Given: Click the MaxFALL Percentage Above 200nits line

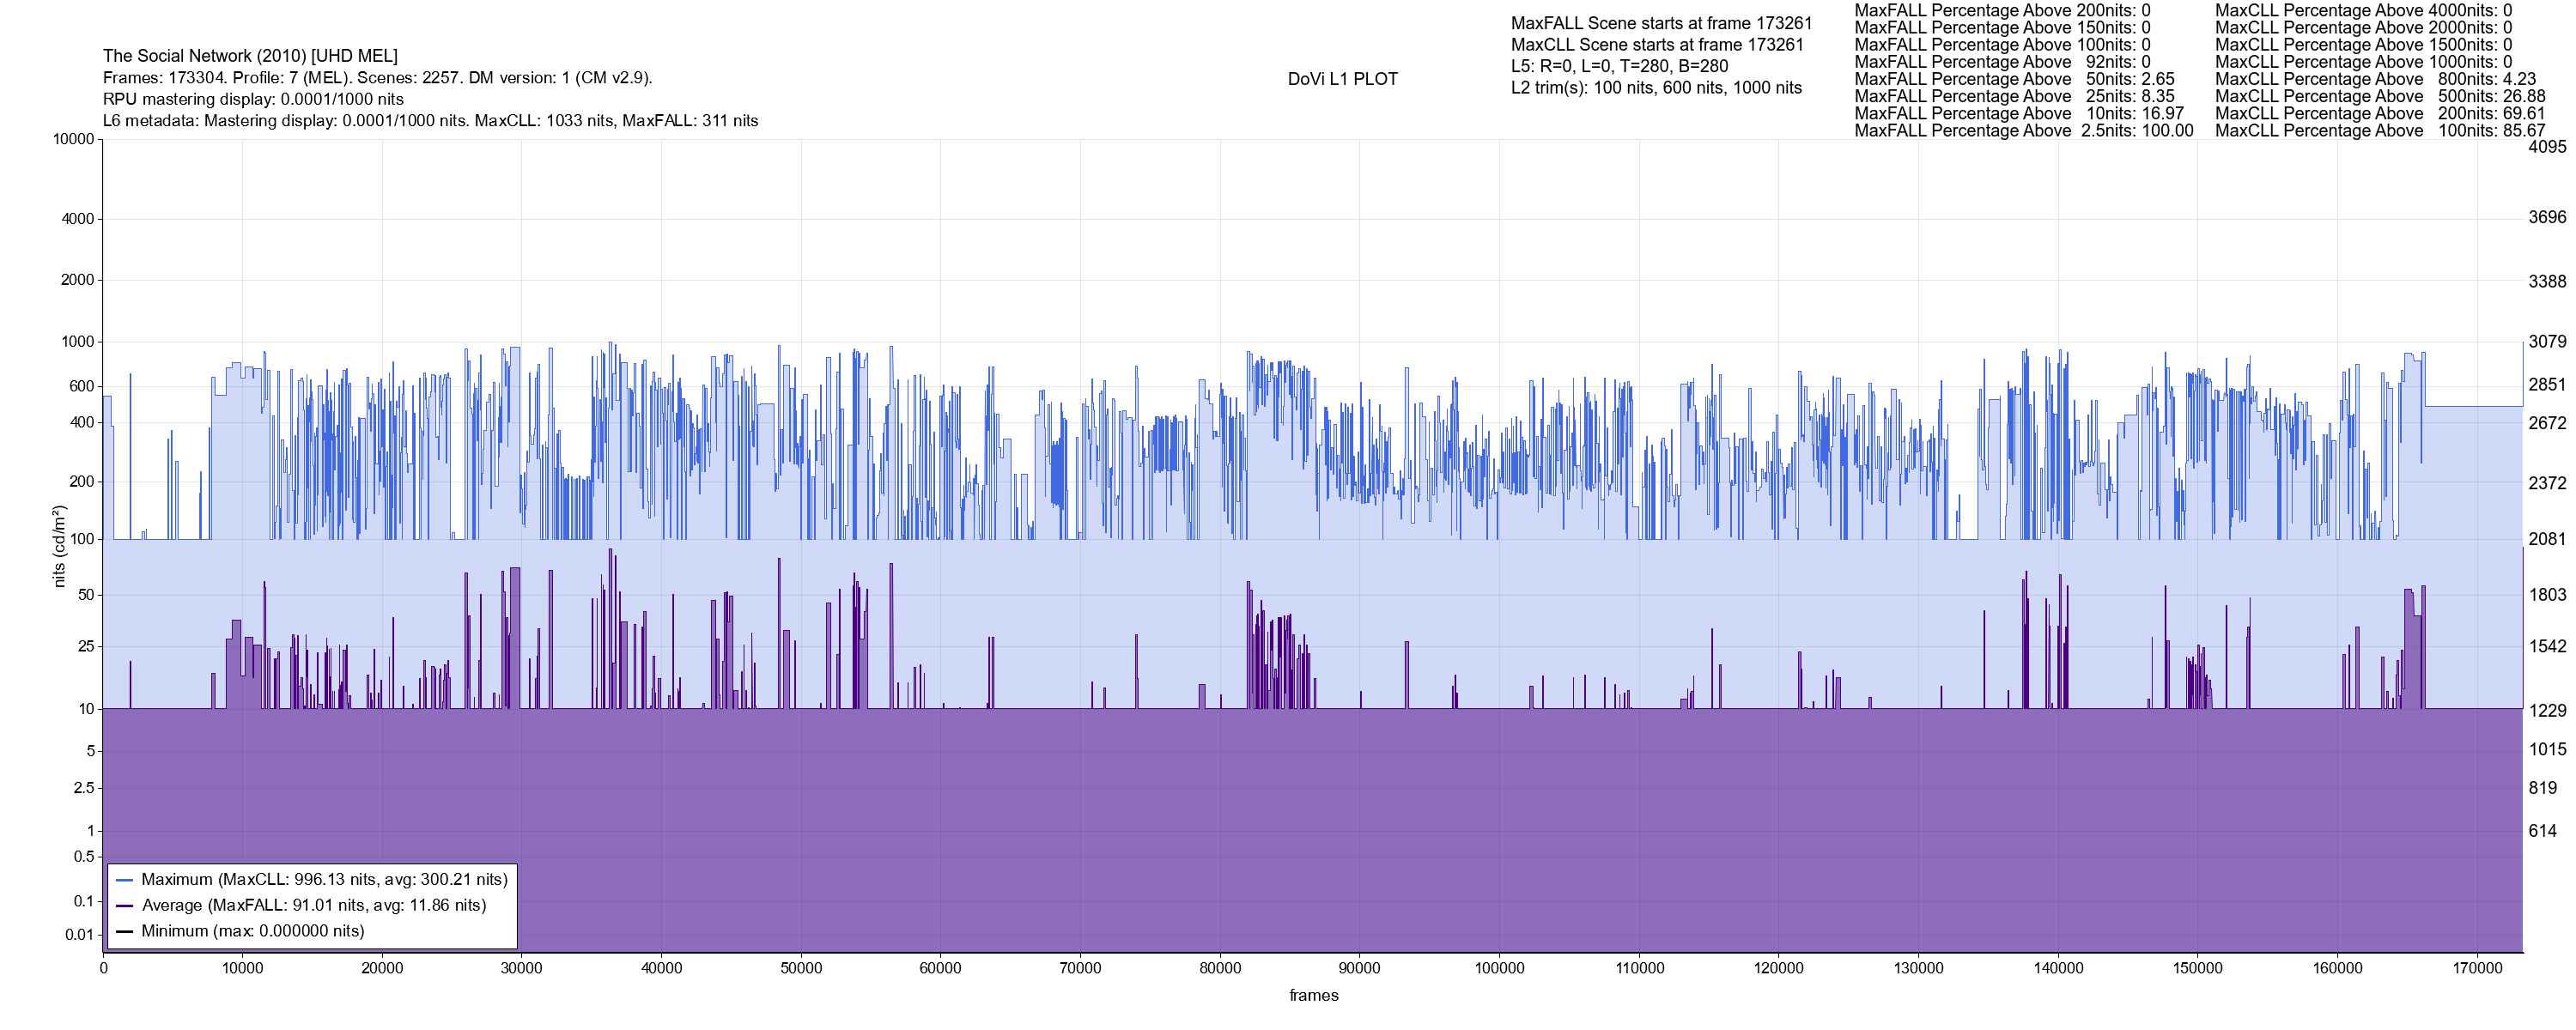Looking at the screenshot, I should 2002,10.
